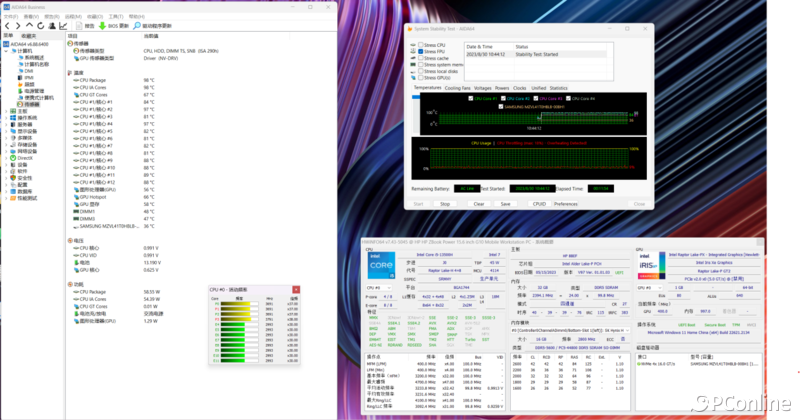Select the security shield node in tree
800x420 pixels.
click(13, 178)
